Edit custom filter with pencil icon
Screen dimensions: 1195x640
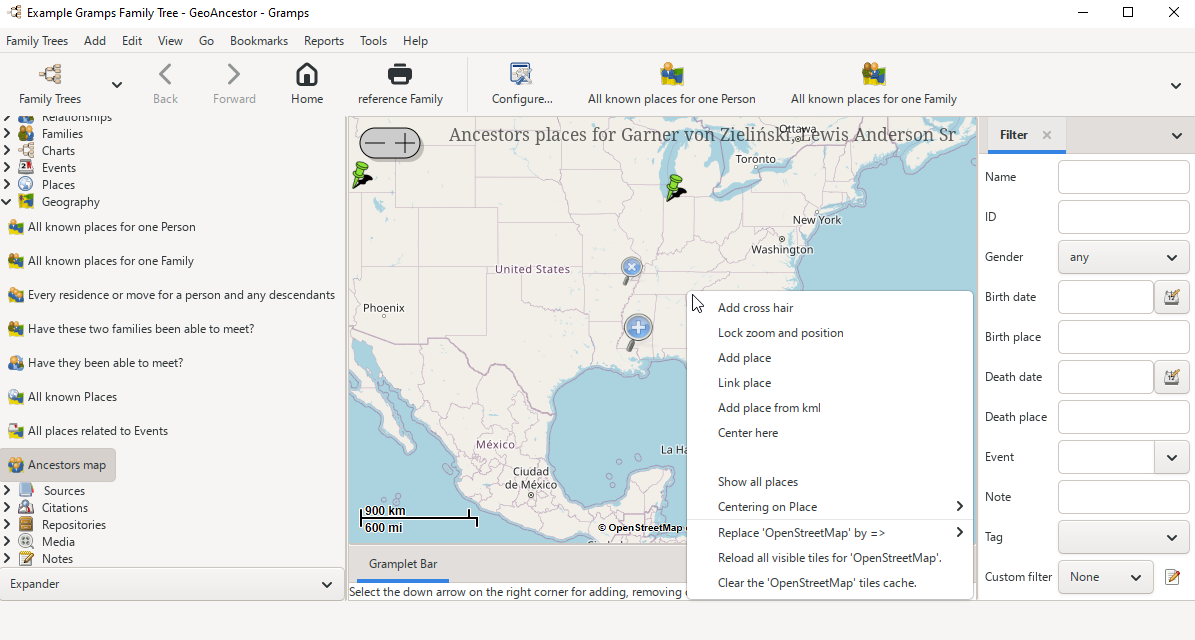(1172, 578)
